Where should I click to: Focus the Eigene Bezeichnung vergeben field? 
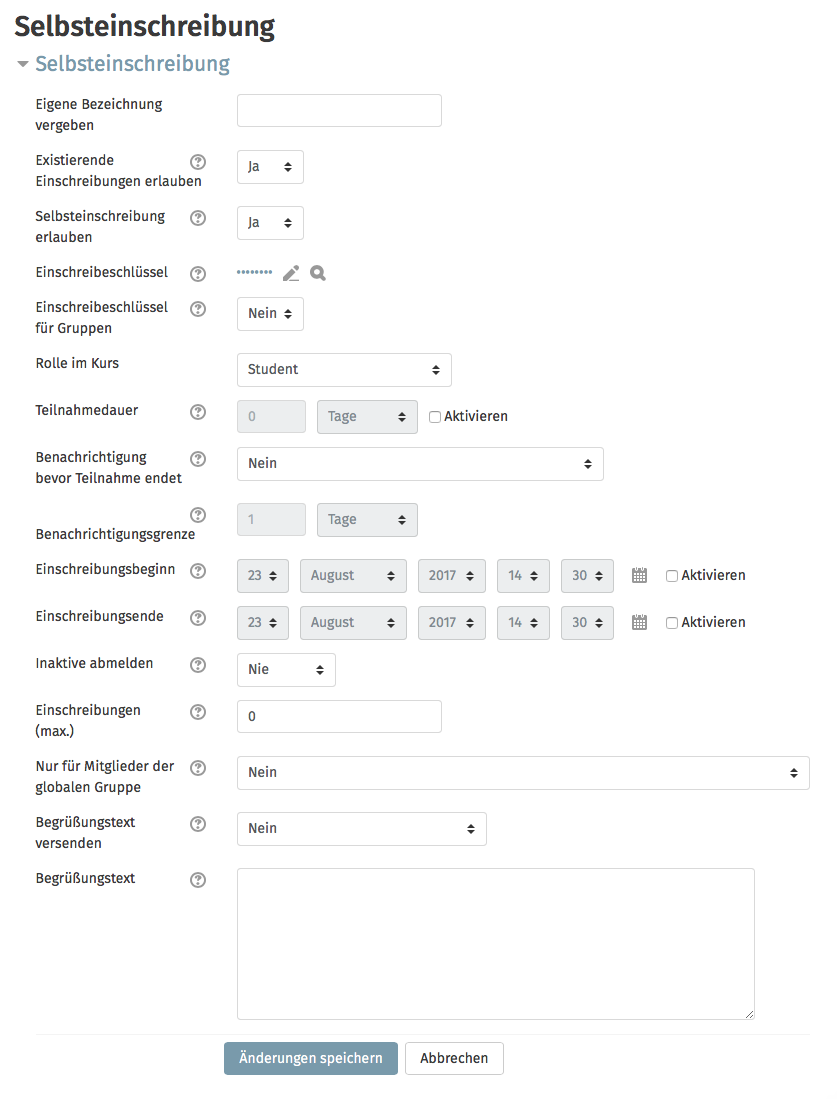[x=339, y=111]
